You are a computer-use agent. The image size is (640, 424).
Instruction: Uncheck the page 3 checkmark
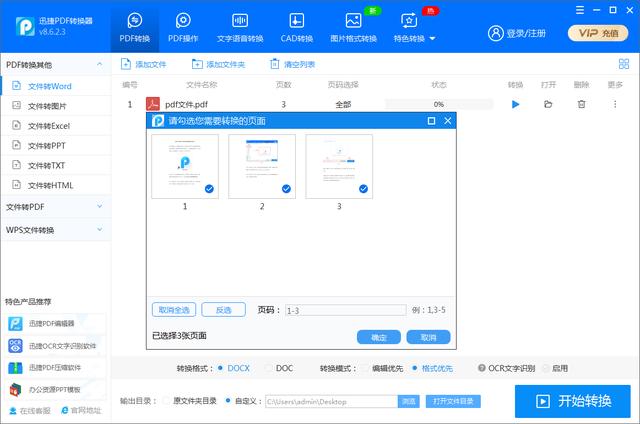363,189
